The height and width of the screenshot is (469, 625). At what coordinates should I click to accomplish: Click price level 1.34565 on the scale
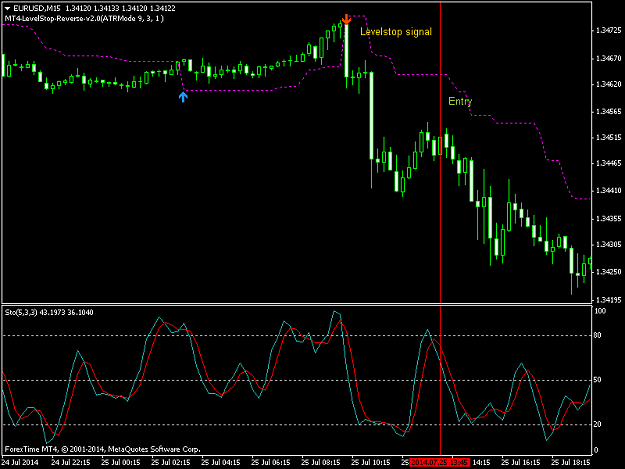608,112
